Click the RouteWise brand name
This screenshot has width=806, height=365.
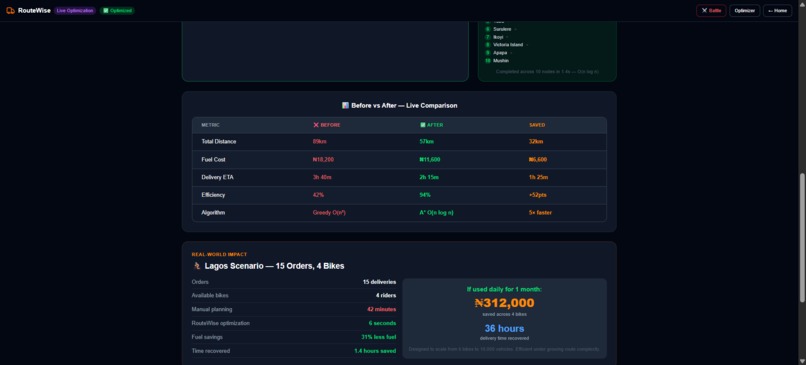coord(34,10)
